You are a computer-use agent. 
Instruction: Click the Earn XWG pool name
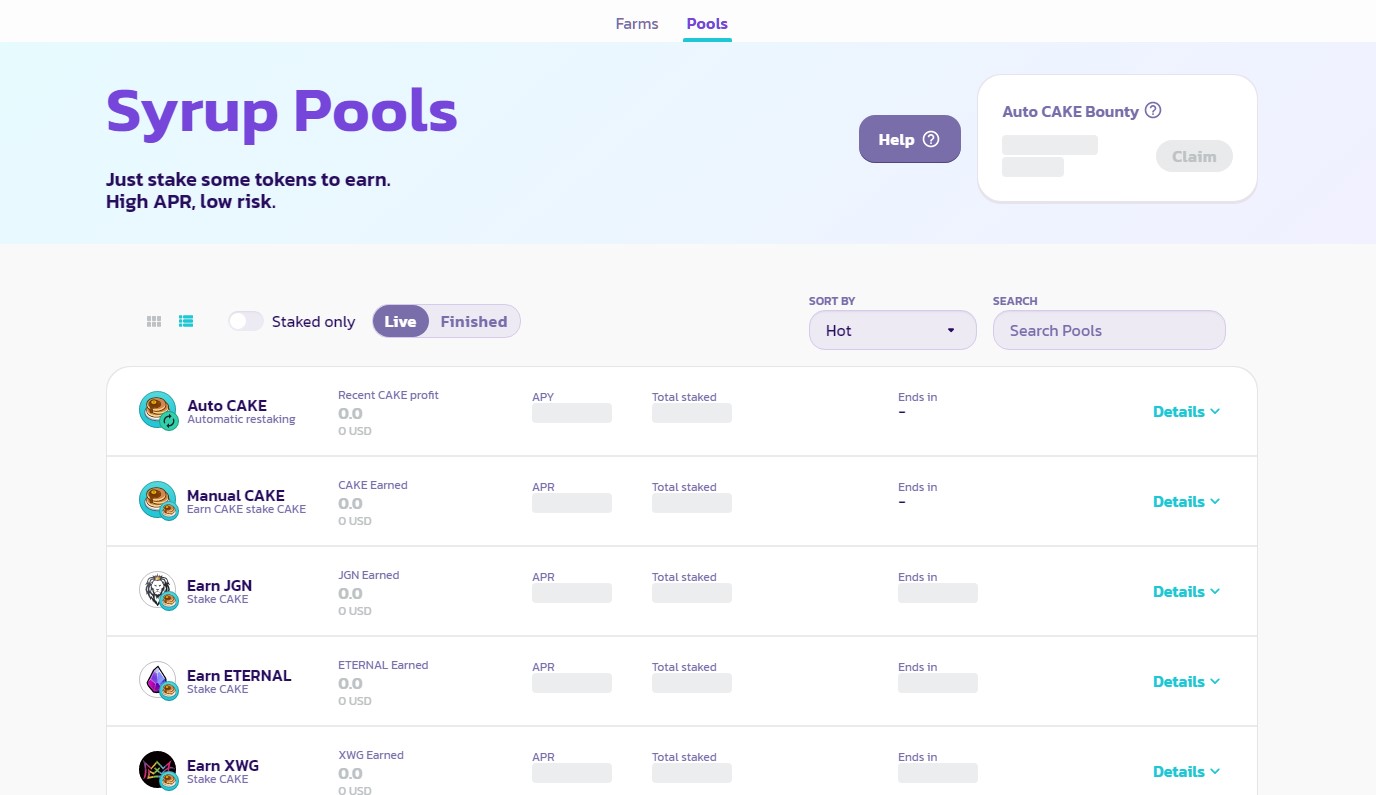223,765
